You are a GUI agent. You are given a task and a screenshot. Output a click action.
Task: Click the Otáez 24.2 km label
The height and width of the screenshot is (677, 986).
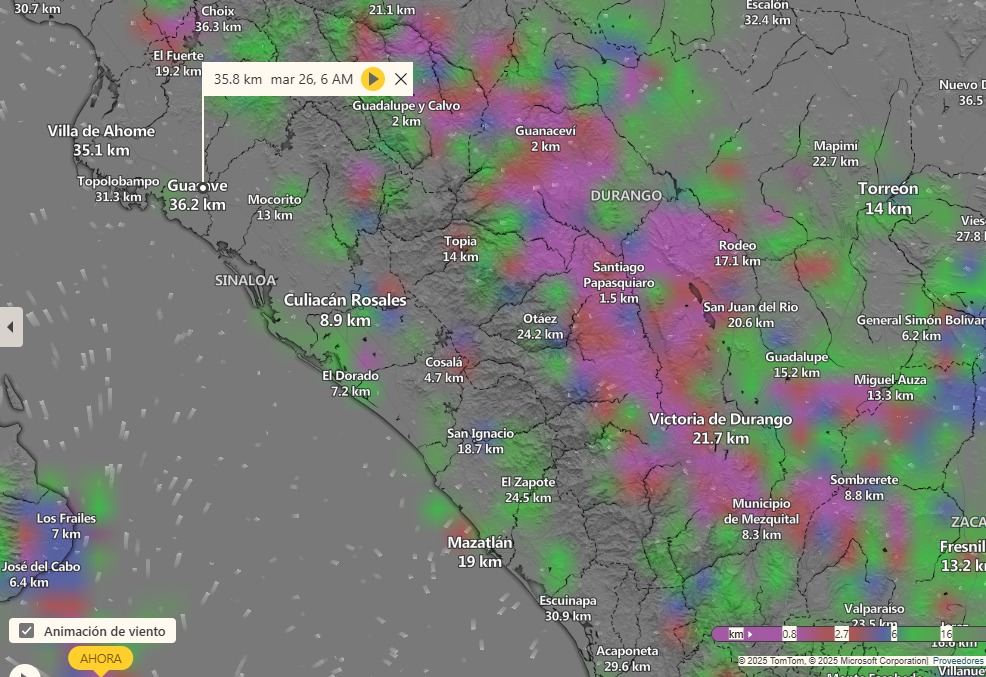(540, 326)
